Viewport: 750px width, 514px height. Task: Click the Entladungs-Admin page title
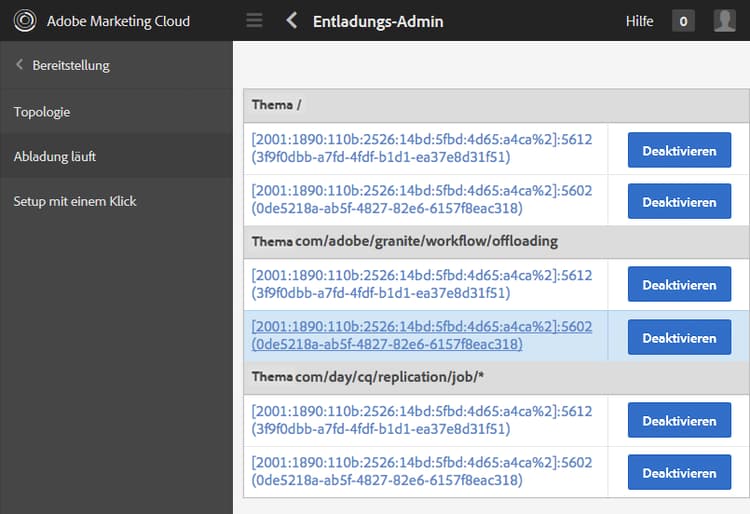click(x=378, y=22)
